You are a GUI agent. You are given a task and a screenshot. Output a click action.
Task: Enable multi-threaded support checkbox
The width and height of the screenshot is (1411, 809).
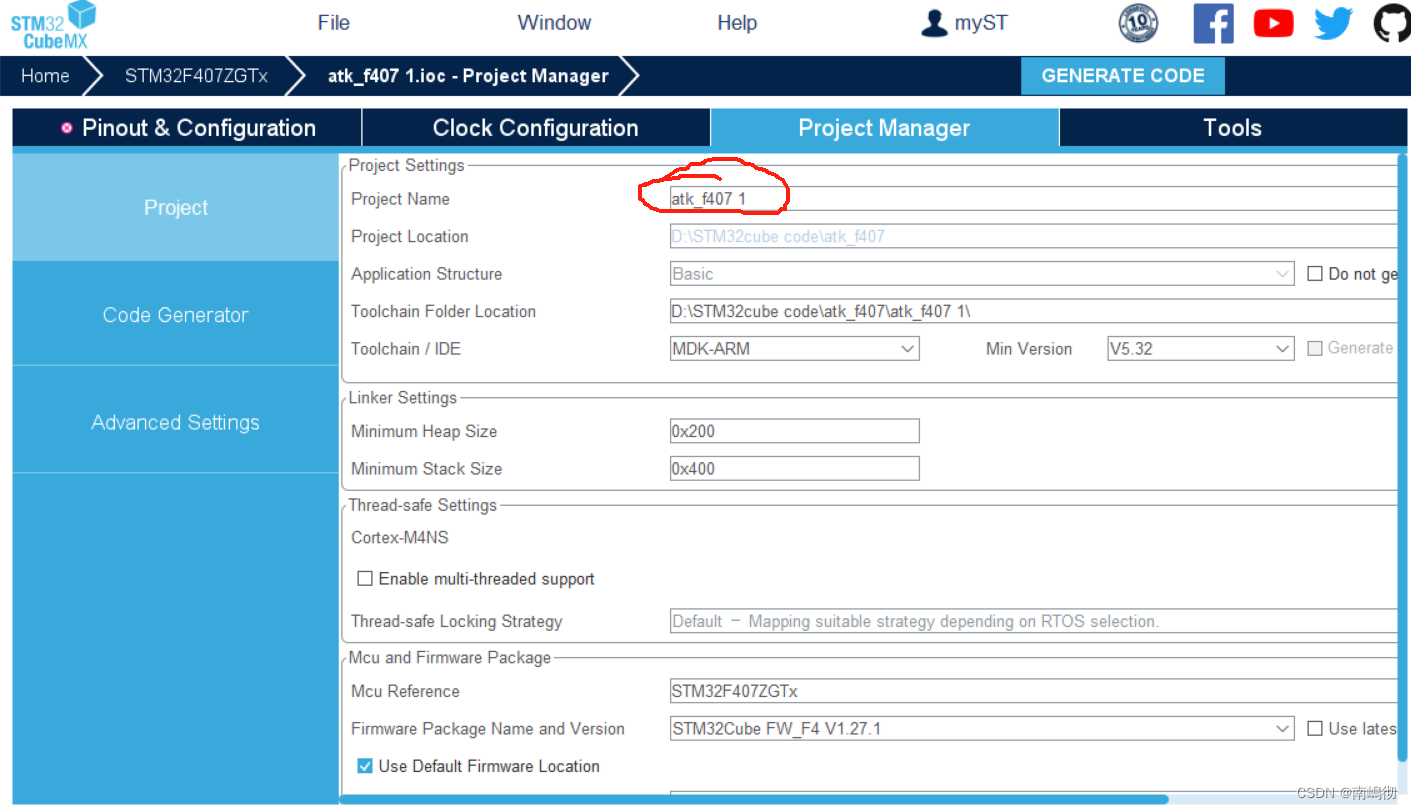tap(365, 579)
